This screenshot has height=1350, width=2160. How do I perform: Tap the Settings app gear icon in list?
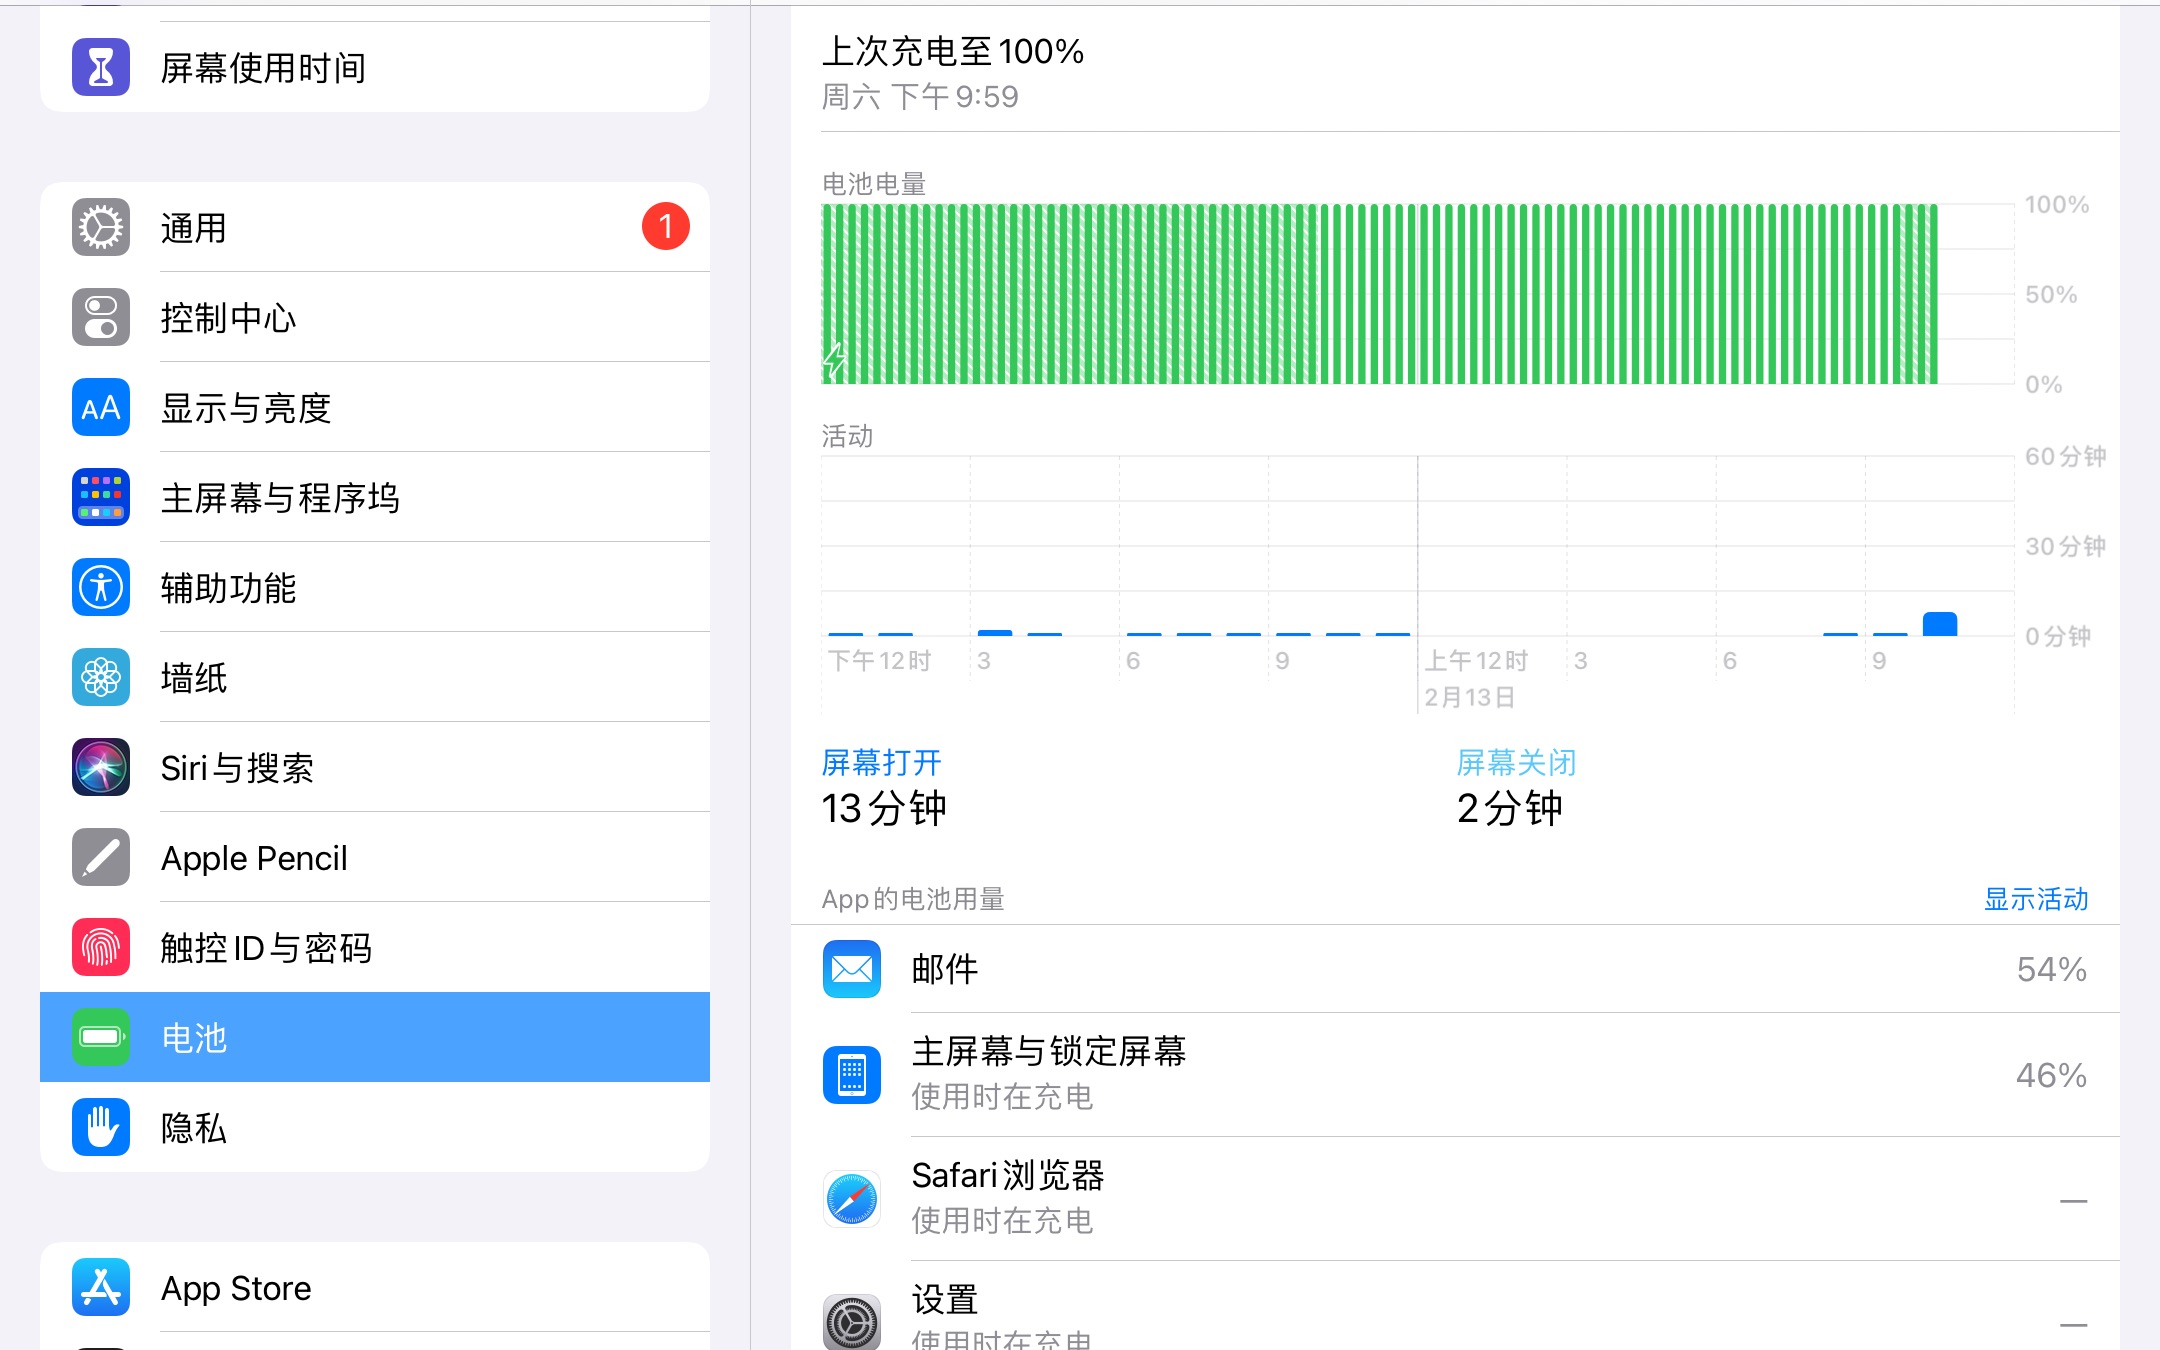(852, 1322)
